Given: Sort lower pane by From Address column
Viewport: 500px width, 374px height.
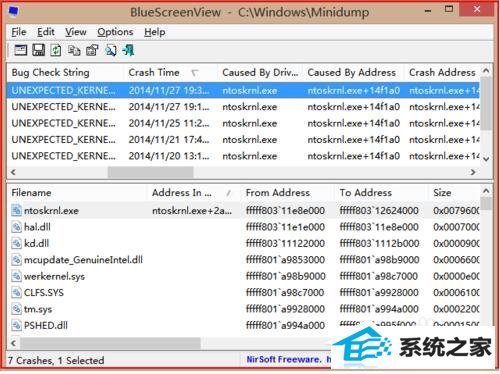Looking at the screenshot, I should (287, 193).
